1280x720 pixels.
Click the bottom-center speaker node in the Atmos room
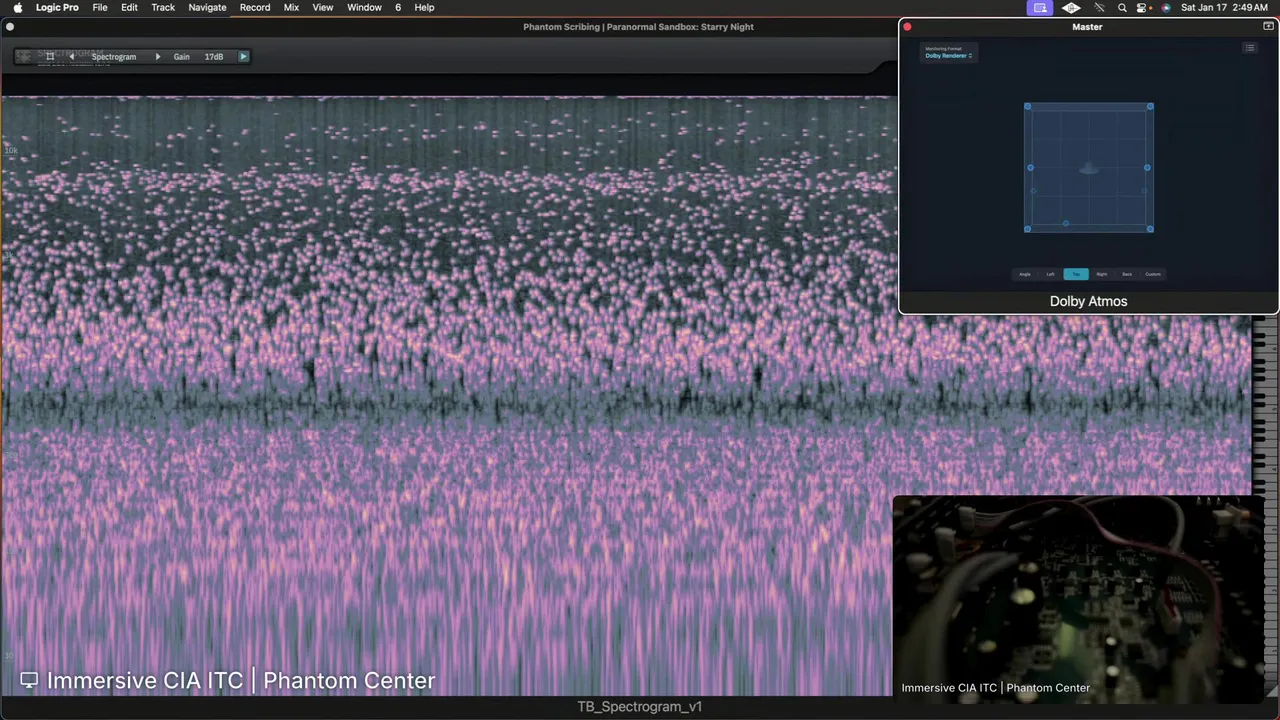click(1066, 223)
